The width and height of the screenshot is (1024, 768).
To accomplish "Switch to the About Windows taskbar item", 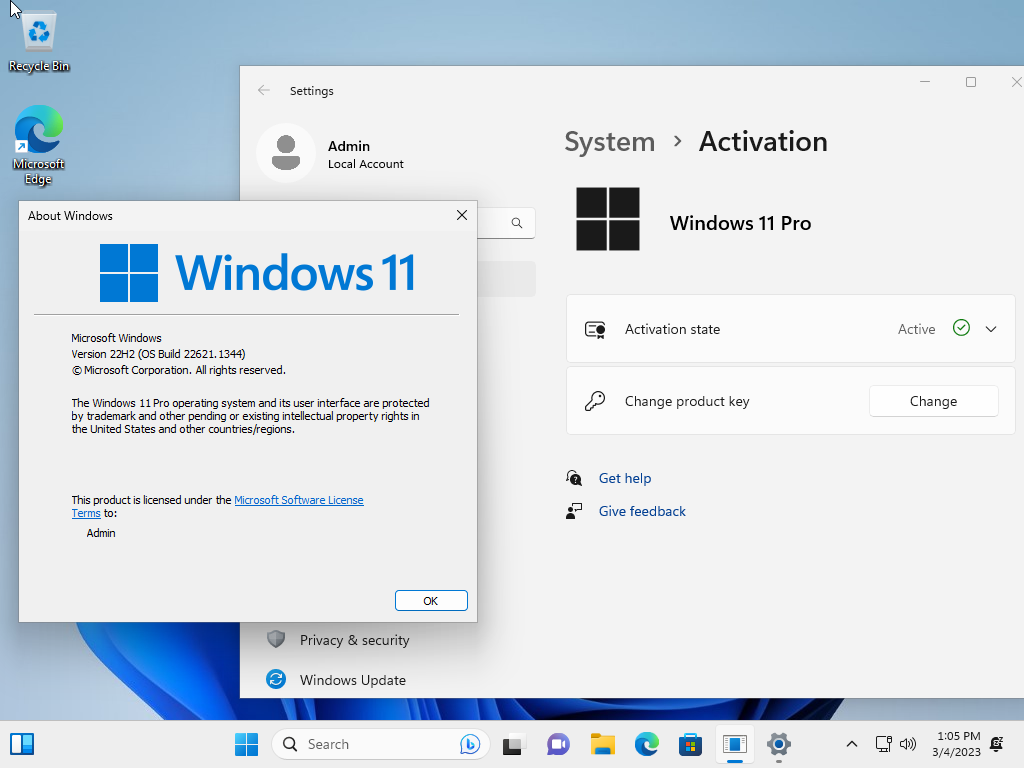I will tap(735, 744).
